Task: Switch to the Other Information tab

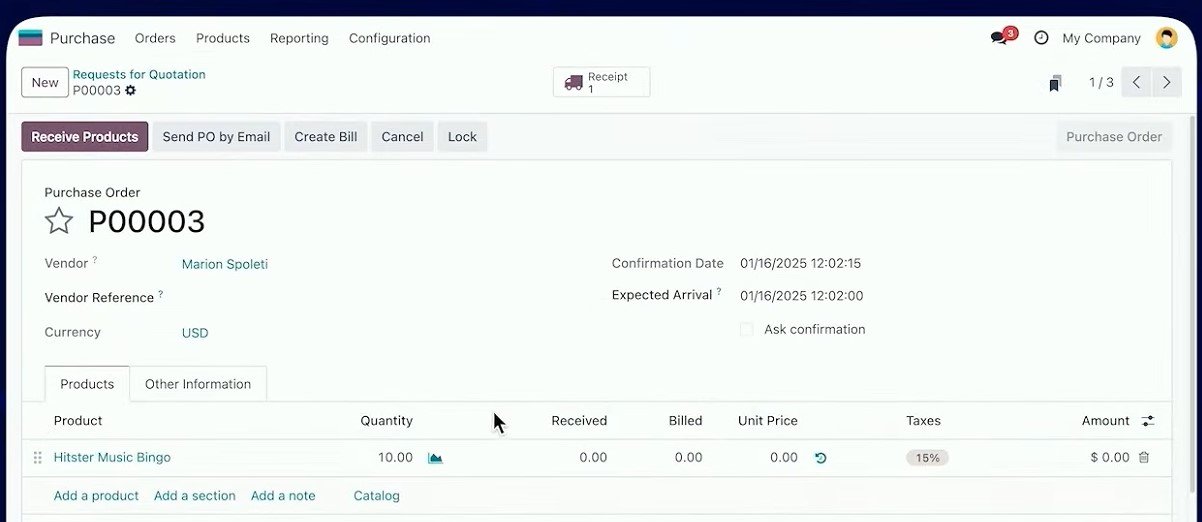Action: [x=198, y=384]
